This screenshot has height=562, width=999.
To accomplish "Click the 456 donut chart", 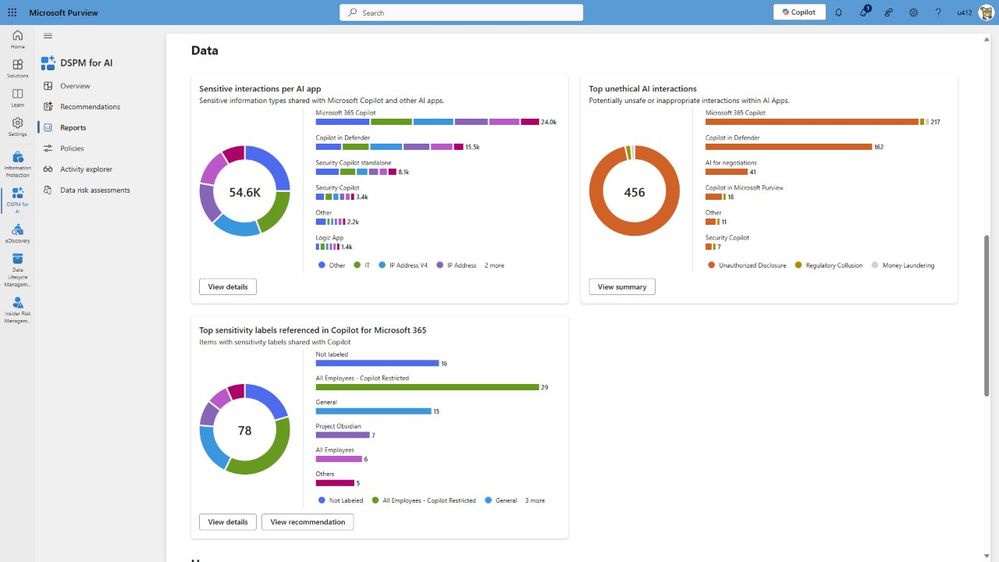I will [634, 191].
